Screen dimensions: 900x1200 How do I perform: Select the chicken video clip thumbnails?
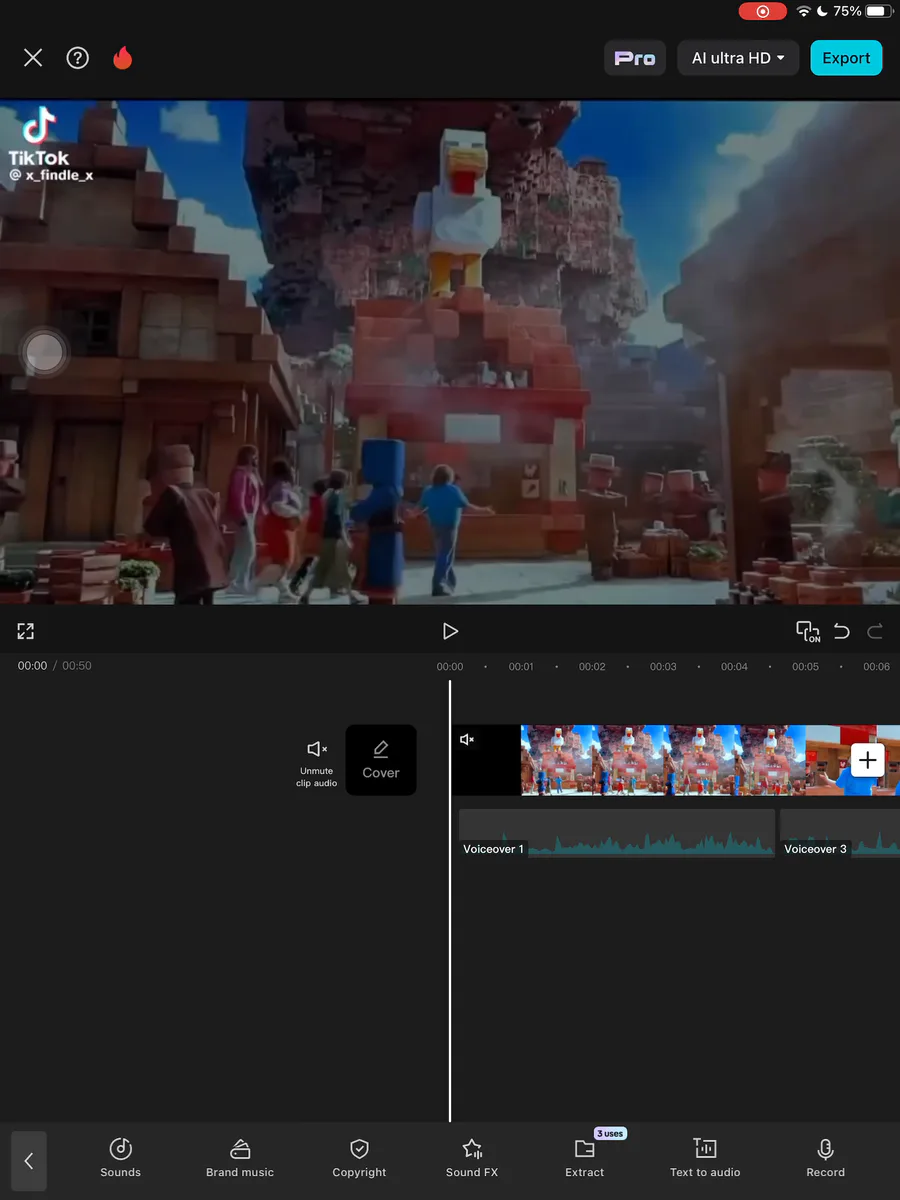tap(663, 760)
